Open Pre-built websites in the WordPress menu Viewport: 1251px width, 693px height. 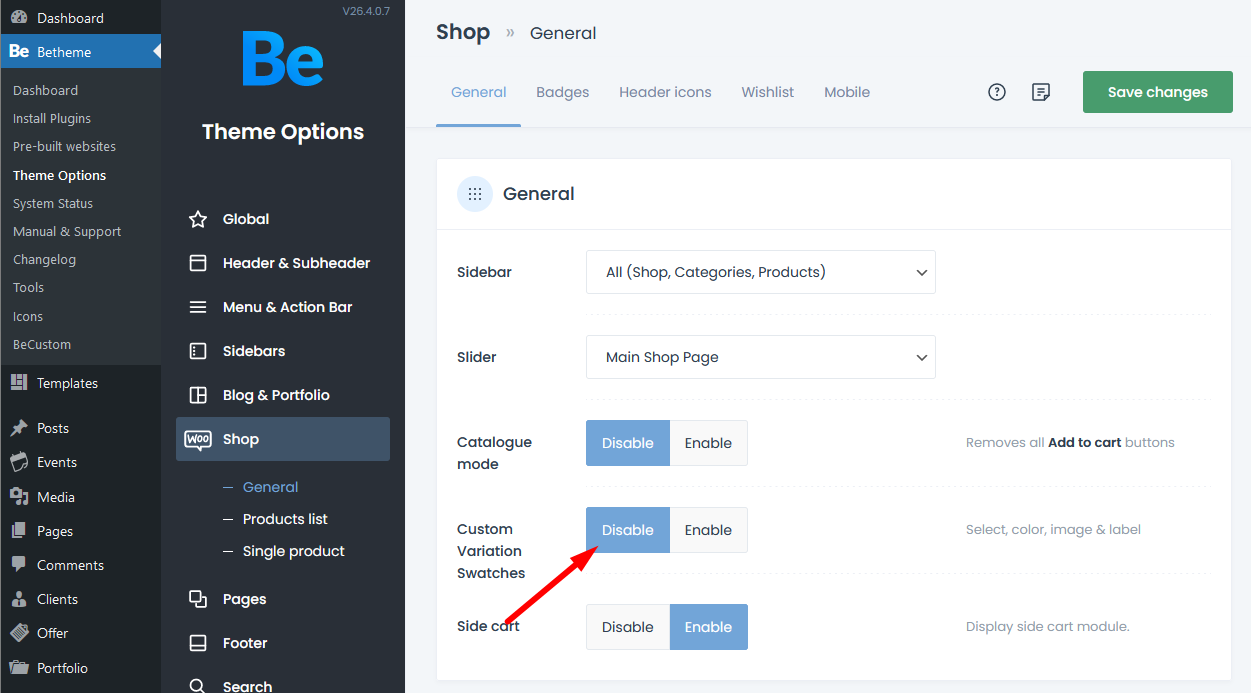(64, 146)
